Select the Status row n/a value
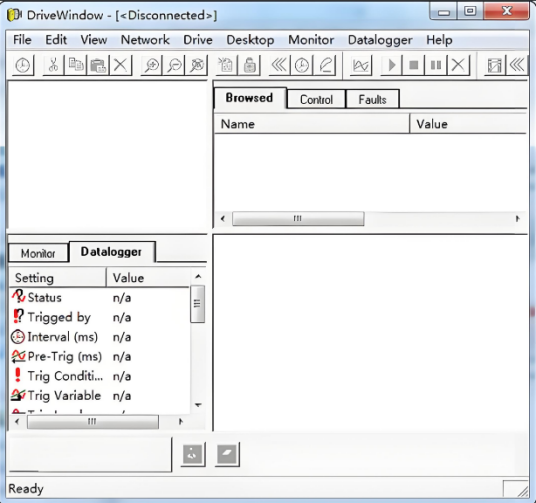 tap(122, 298)
